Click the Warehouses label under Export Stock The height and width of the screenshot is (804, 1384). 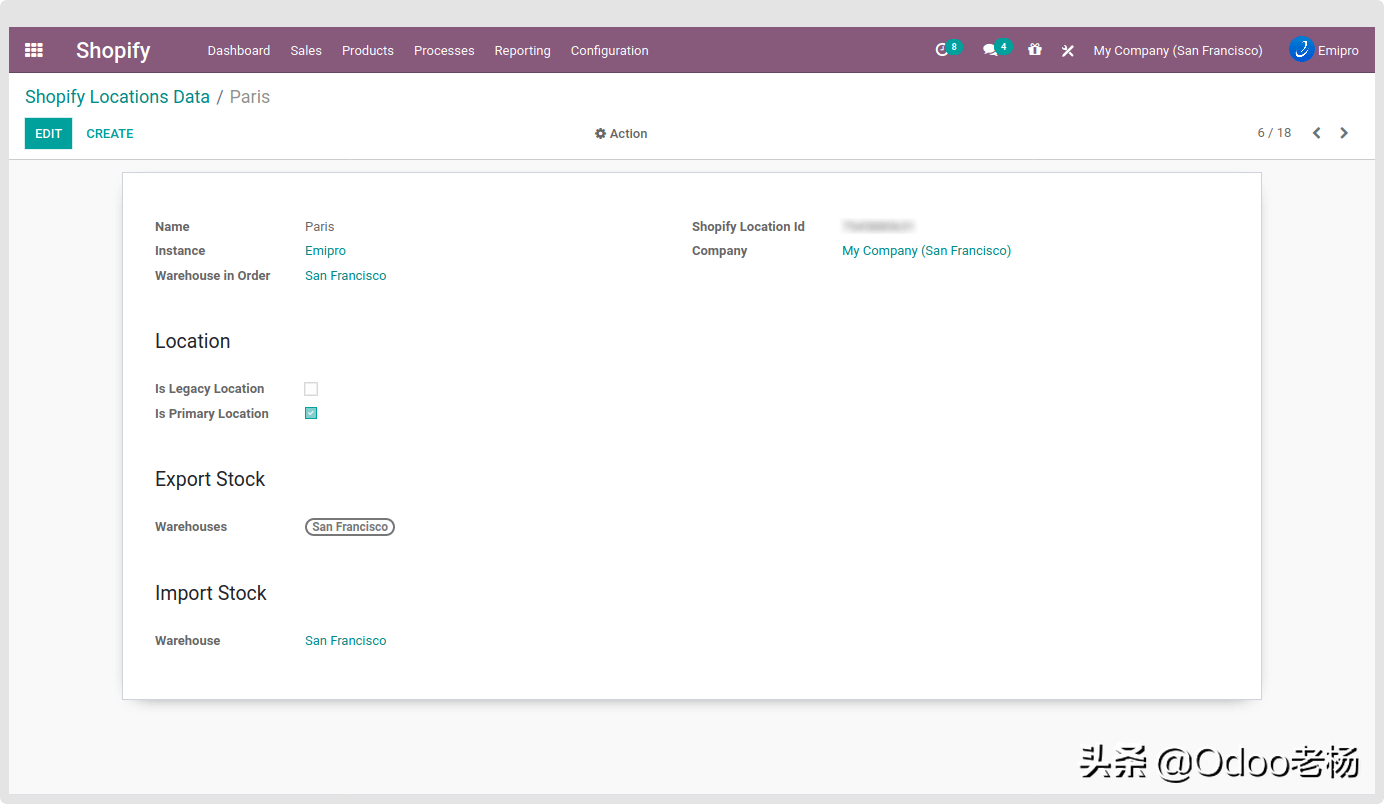(191, 527)
